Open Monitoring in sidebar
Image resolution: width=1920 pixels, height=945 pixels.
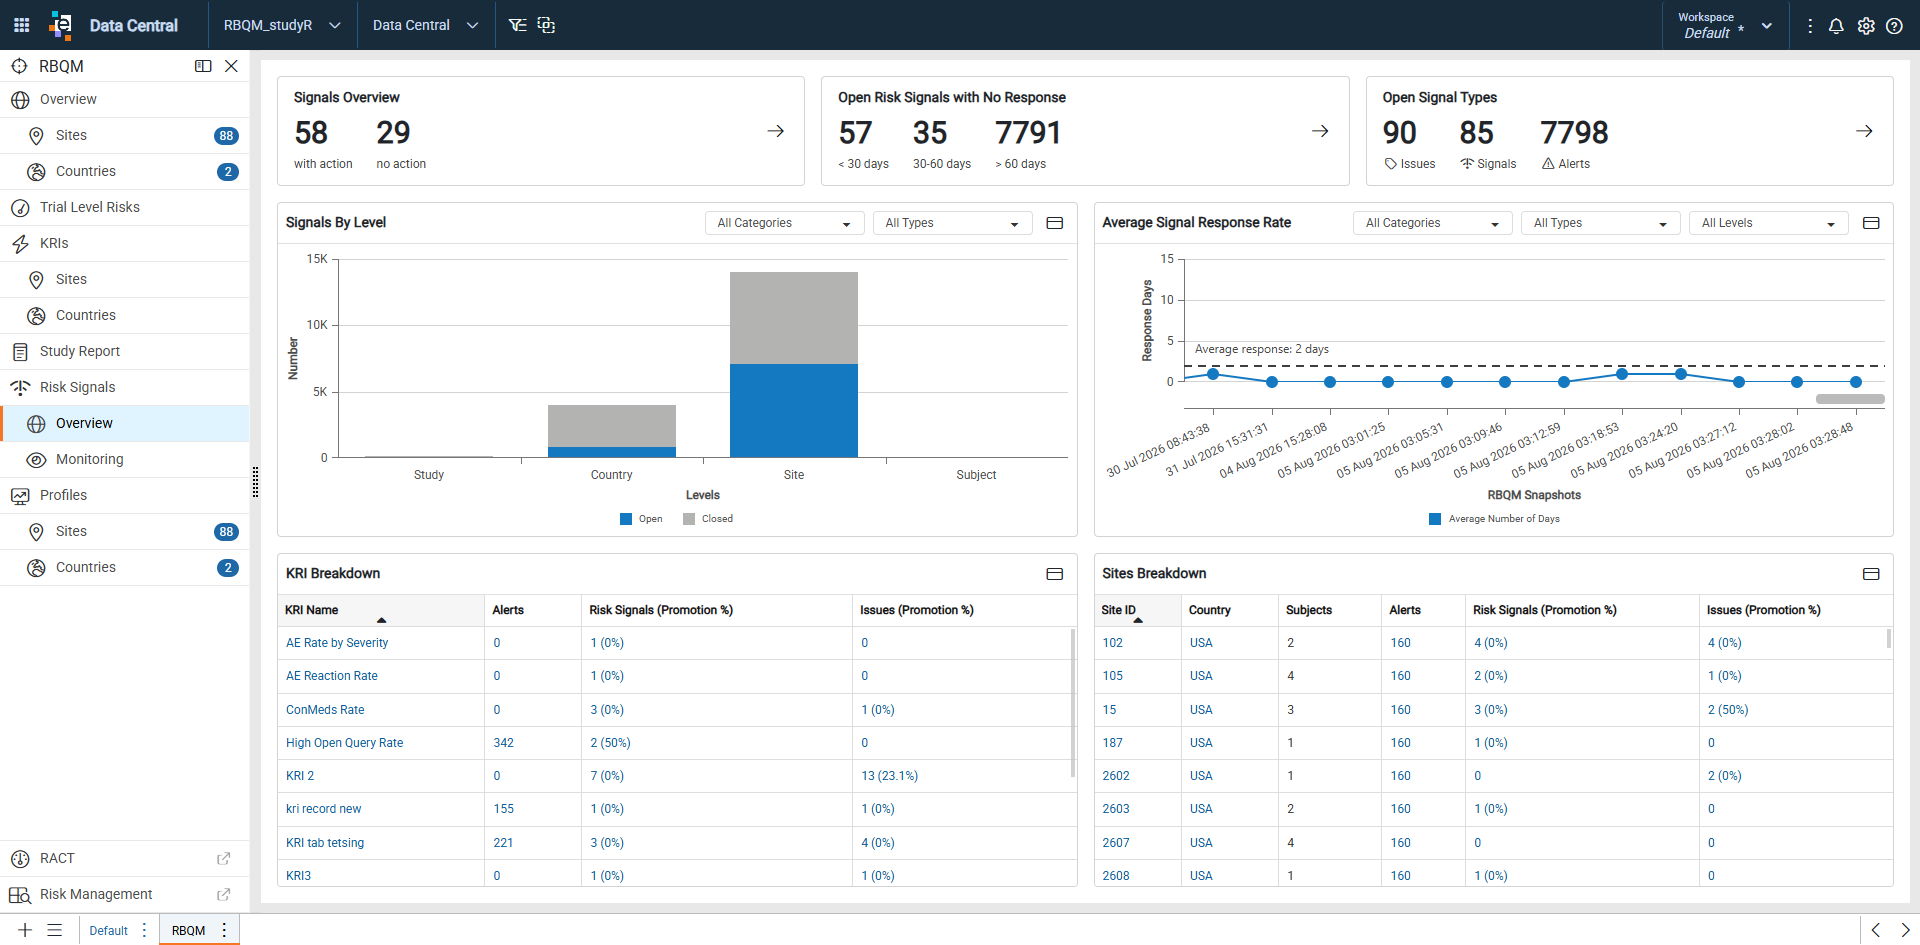click(x=125, y=460)
